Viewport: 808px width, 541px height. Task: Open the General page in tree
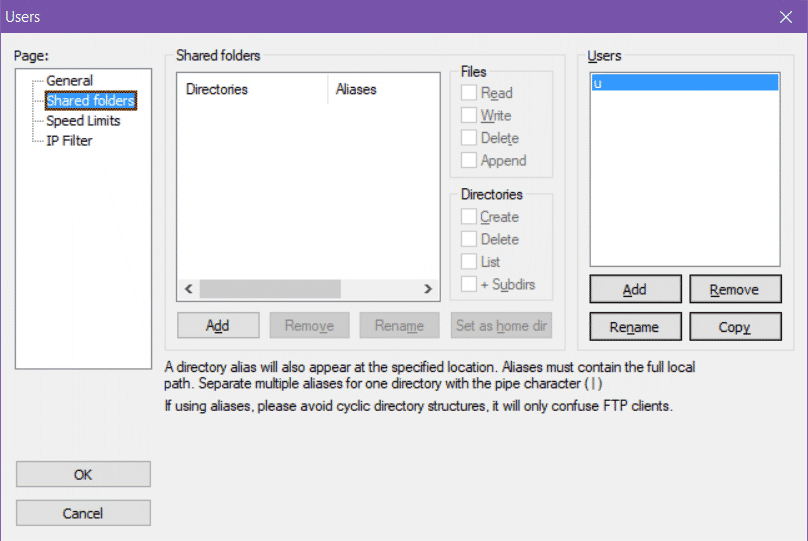(69, 81)
